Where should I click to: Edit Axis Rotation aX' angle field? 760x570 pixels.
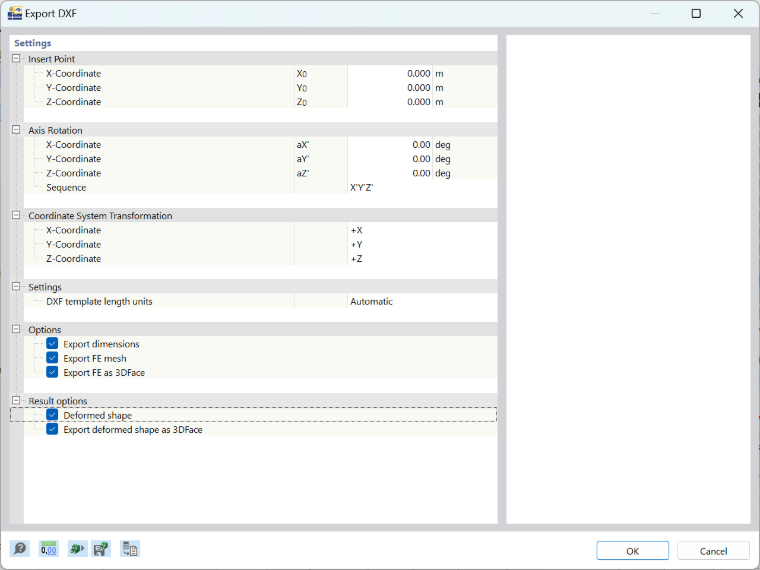coord(390,144)
